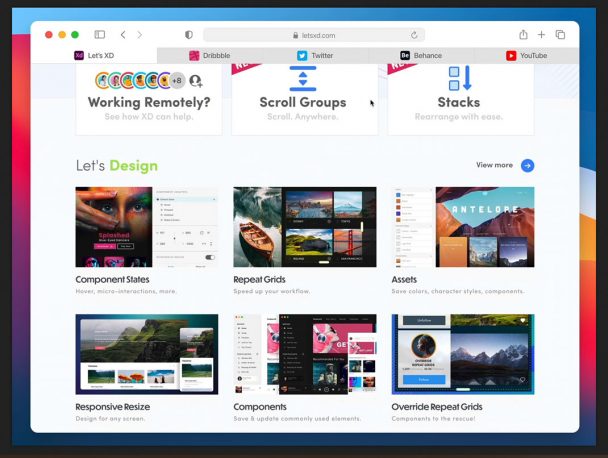Click the privacy report shield icon
The width and height of the screenshot is (608, 458).
(x=189, y=35)
